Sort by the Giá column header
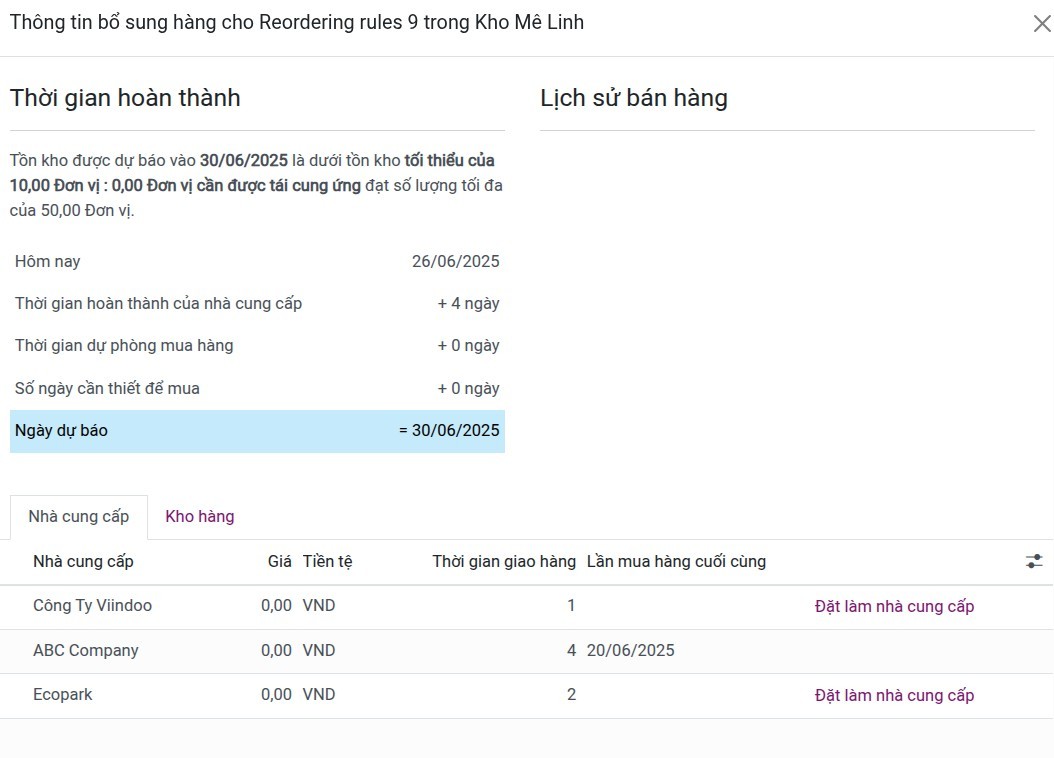The width and height of the screenshot is (1054, 758). click(x=280, y=562)
